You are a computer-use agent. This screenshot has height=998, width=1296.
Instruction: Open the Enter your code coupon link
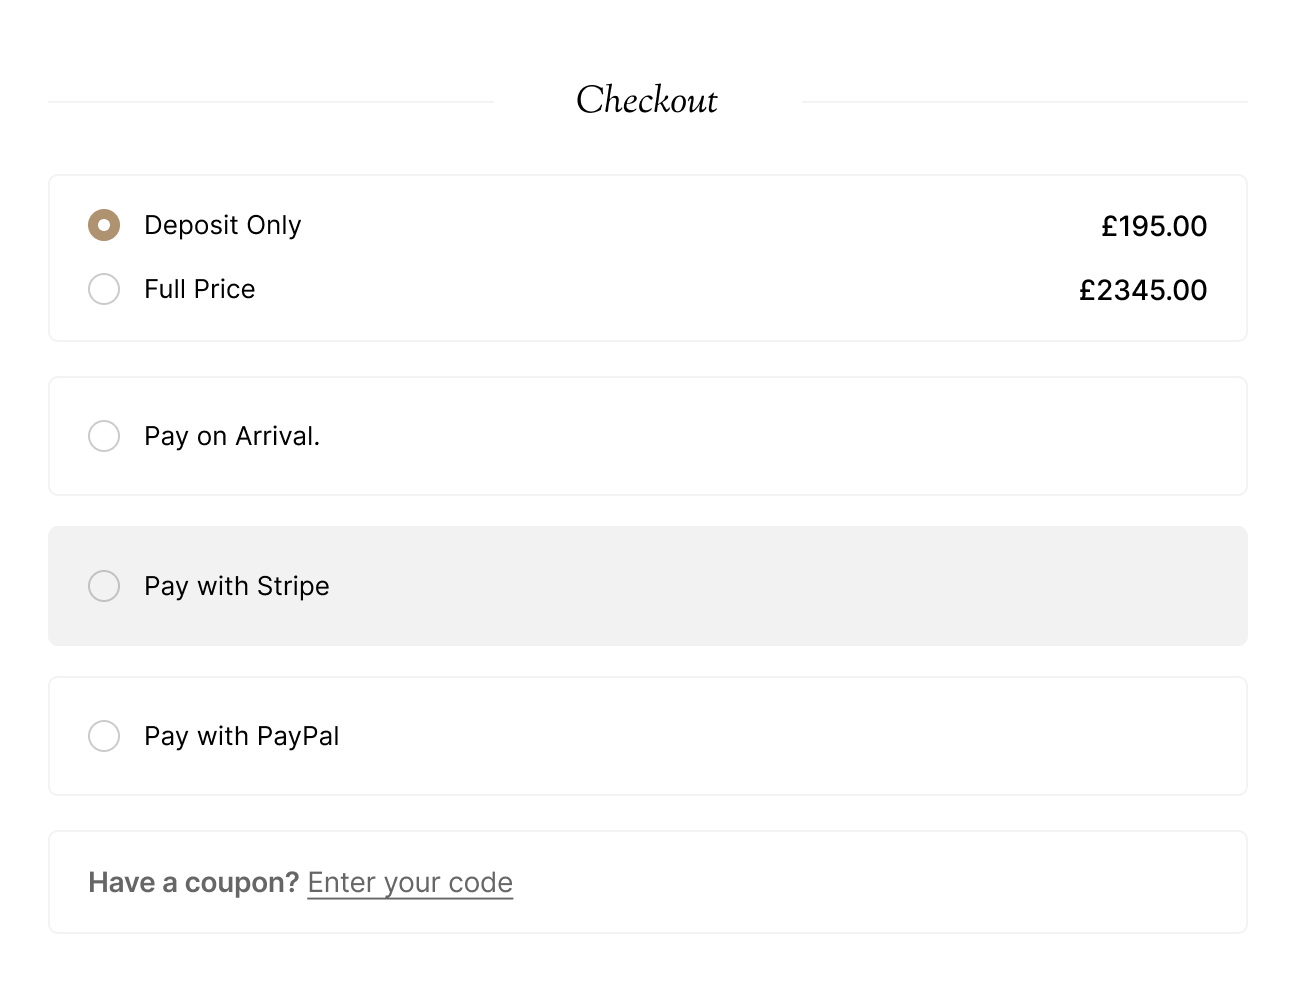tap(410, 882)
